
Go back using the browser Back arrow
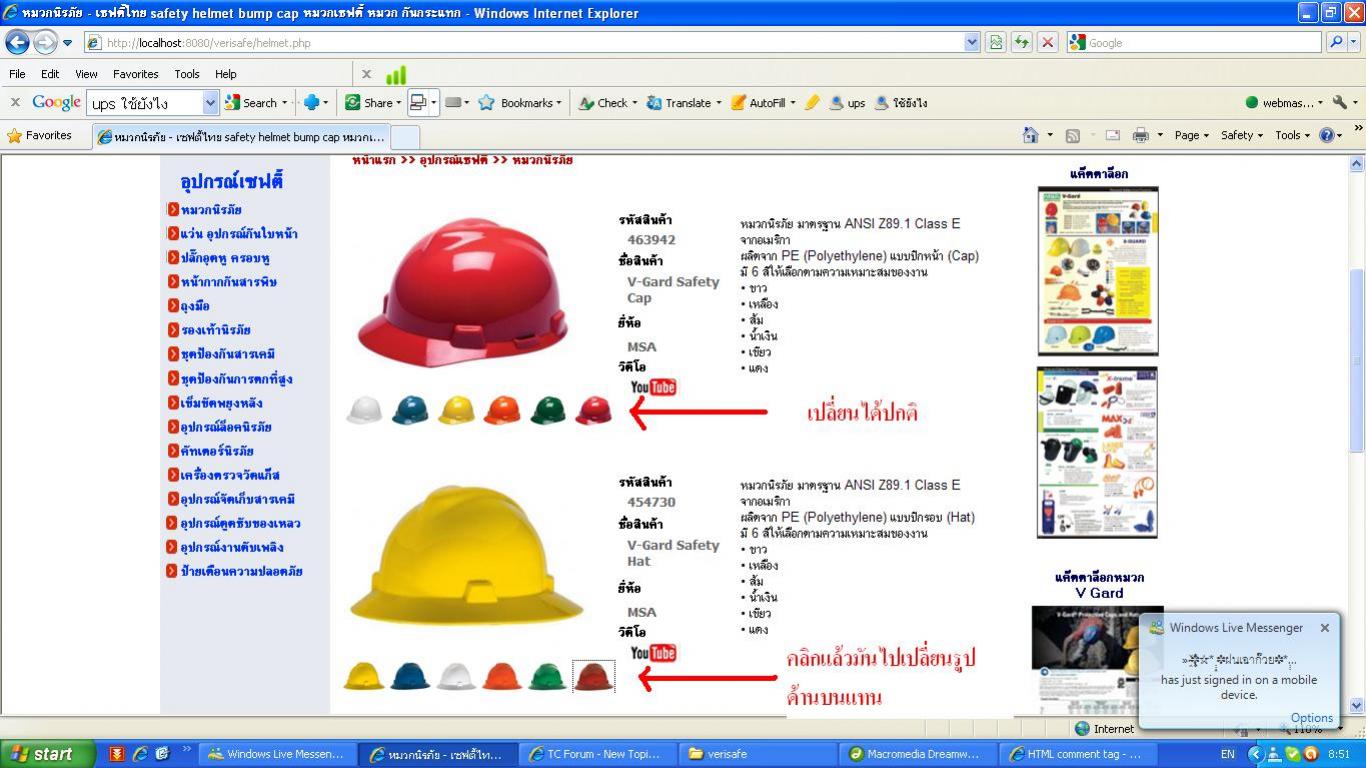coord(17,42)
